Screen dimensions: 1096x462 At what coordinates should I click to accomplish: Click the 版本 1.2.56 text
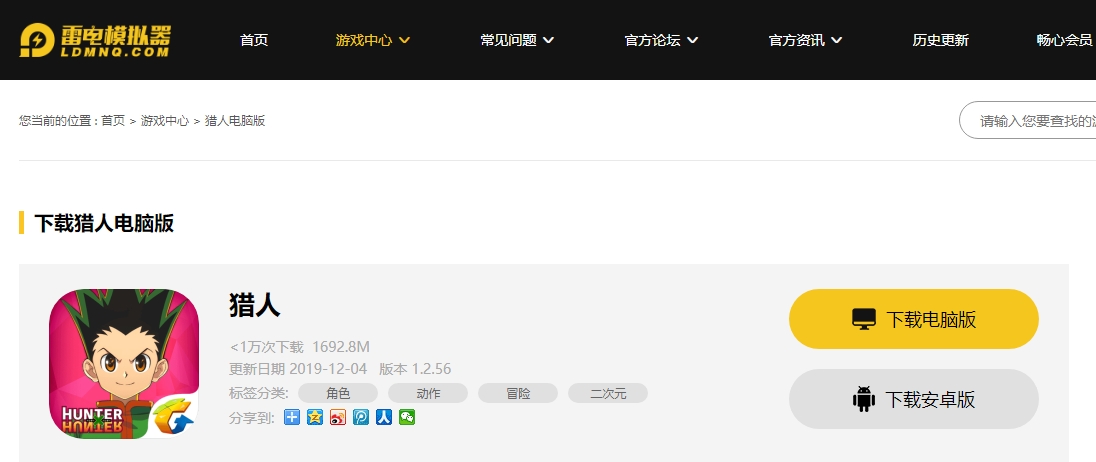click(415, 368)
